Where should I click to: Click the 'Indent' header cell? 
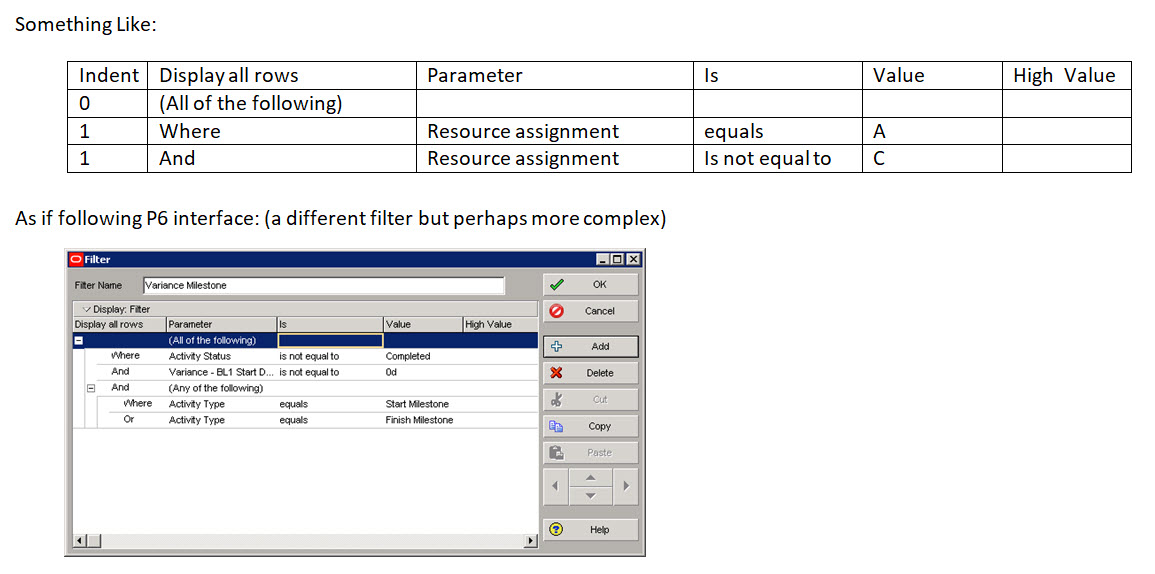coord(108,76)
